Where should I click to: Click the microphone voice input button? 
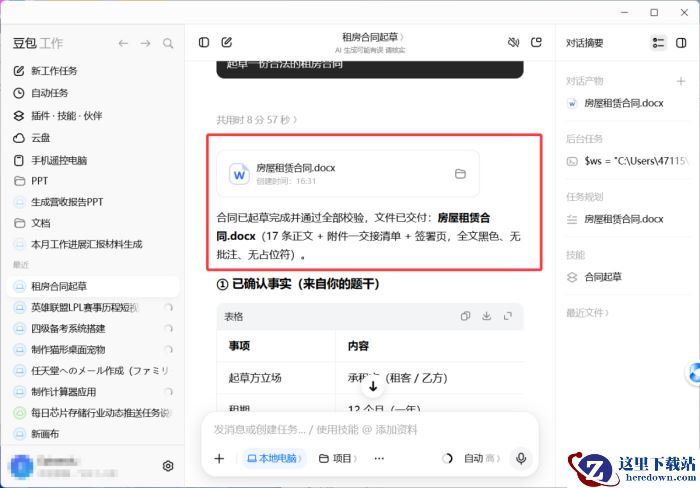click(x=521, y=459)
